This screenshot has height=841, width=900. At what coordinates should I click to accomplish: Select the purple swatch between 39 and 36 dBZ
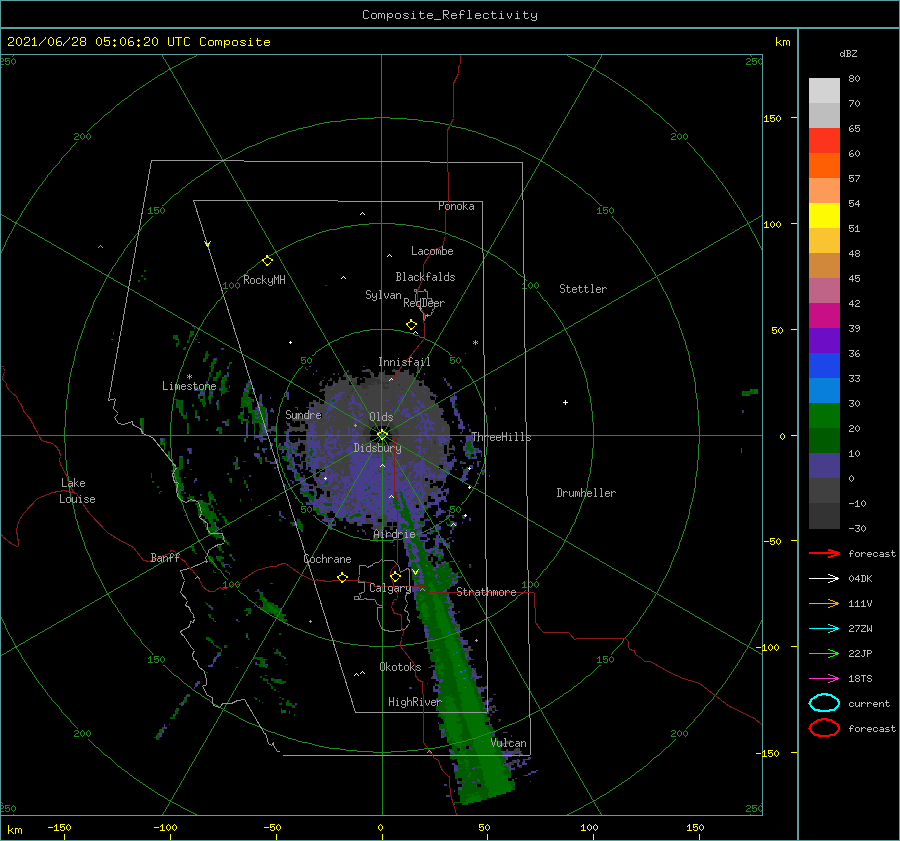(824, 340)
